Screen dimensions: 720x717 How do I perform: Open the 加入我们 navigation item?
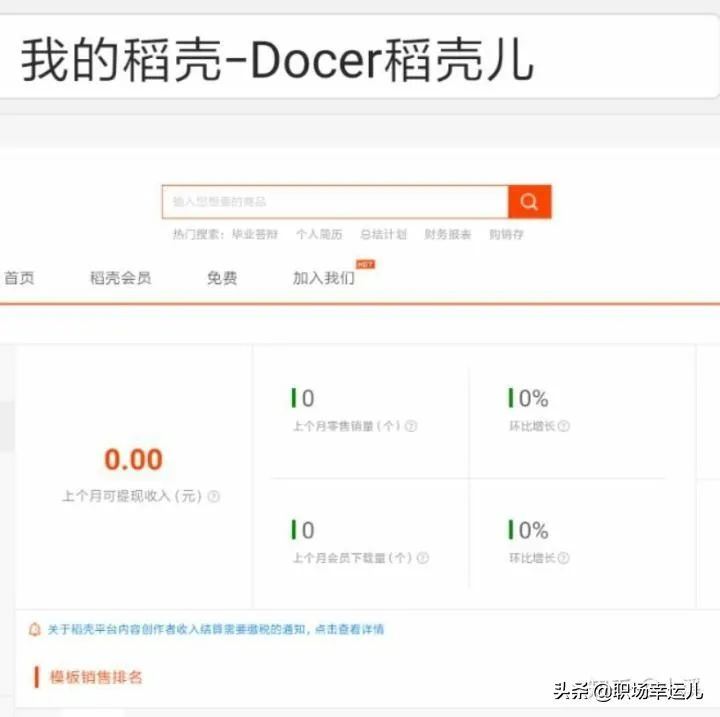point(323,278)
